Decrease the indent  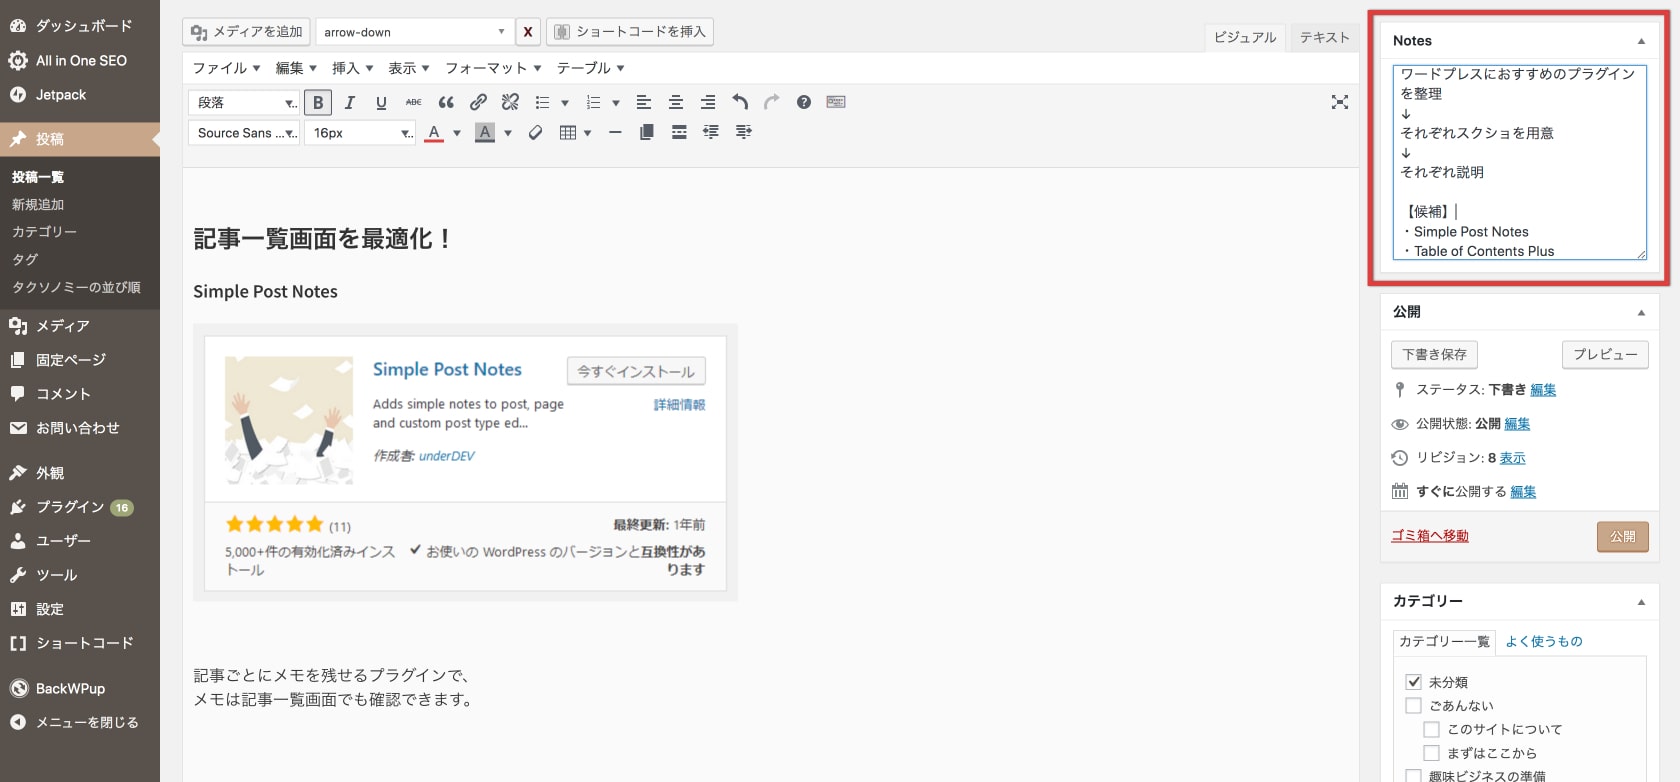coord(711,132)
